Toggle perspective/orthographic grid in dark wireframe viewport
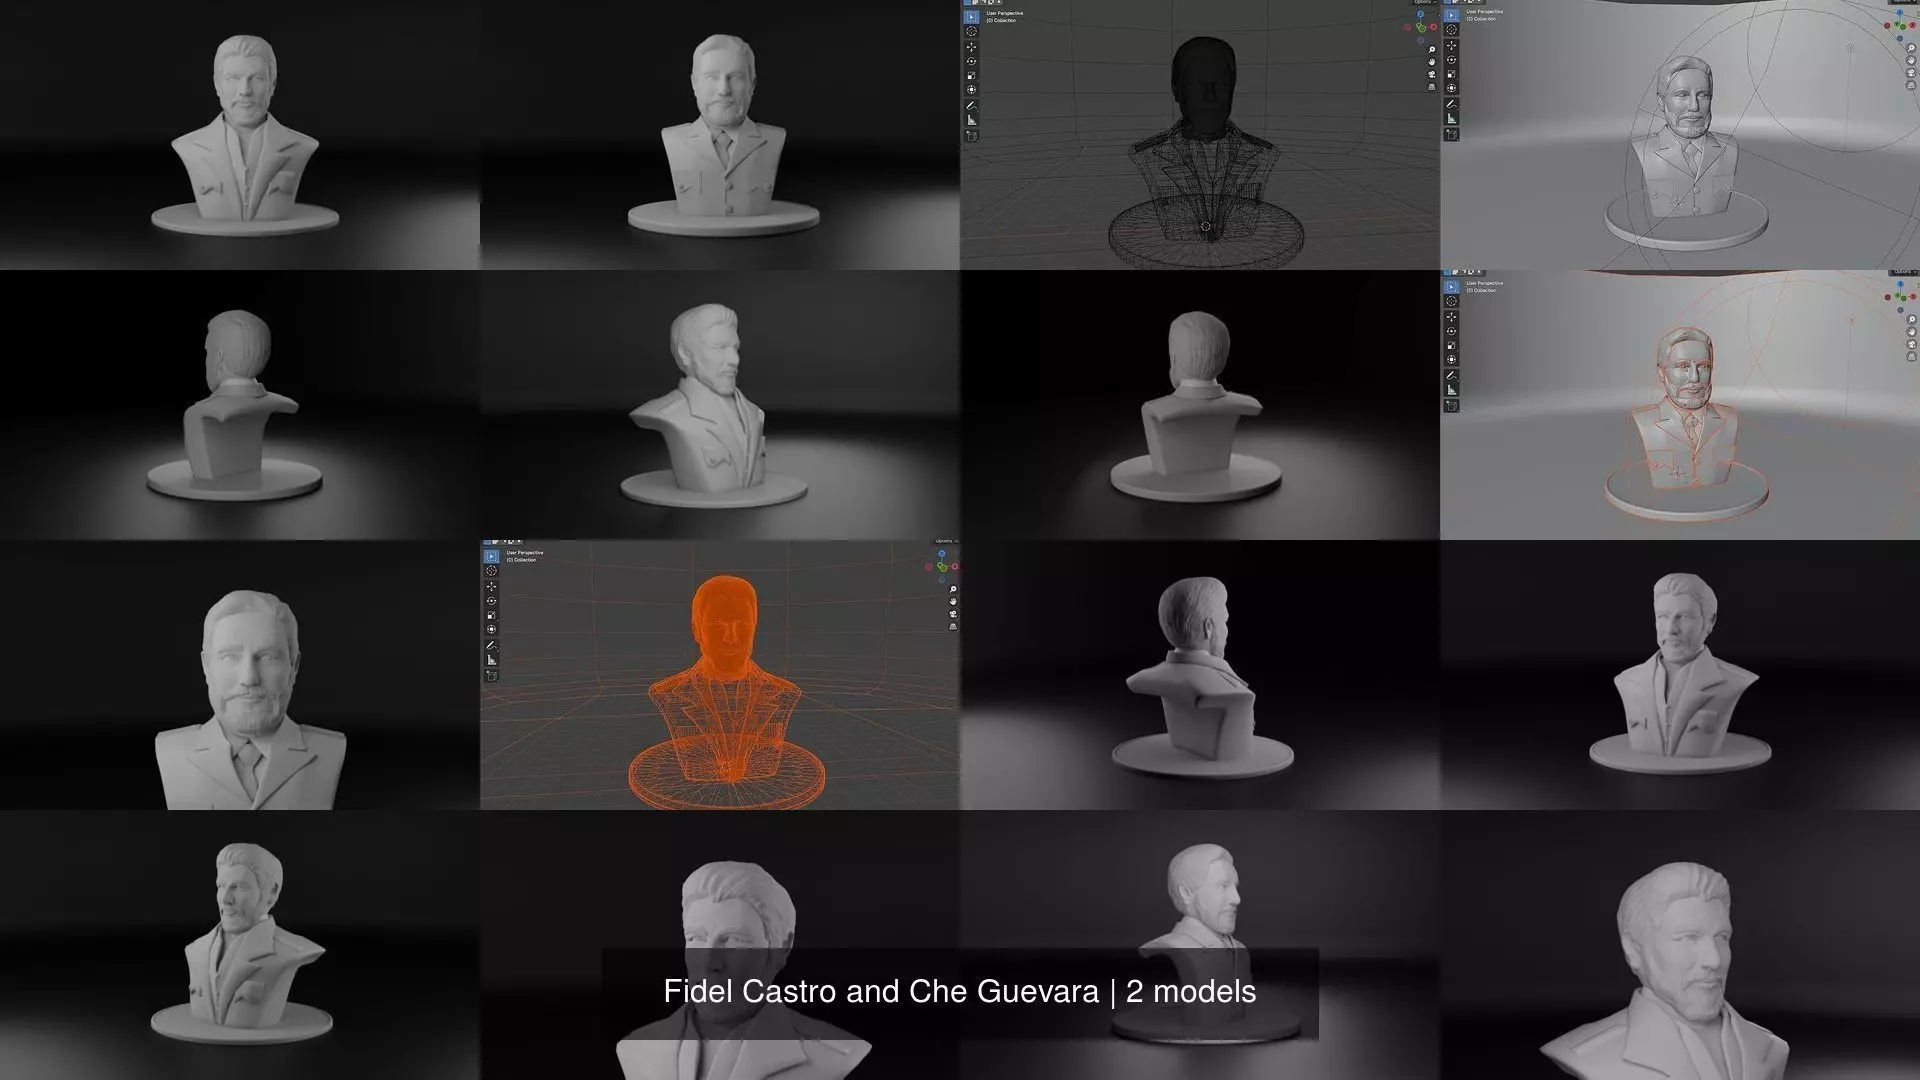Viewport: 1920px width, 1080px height. 1432,87
